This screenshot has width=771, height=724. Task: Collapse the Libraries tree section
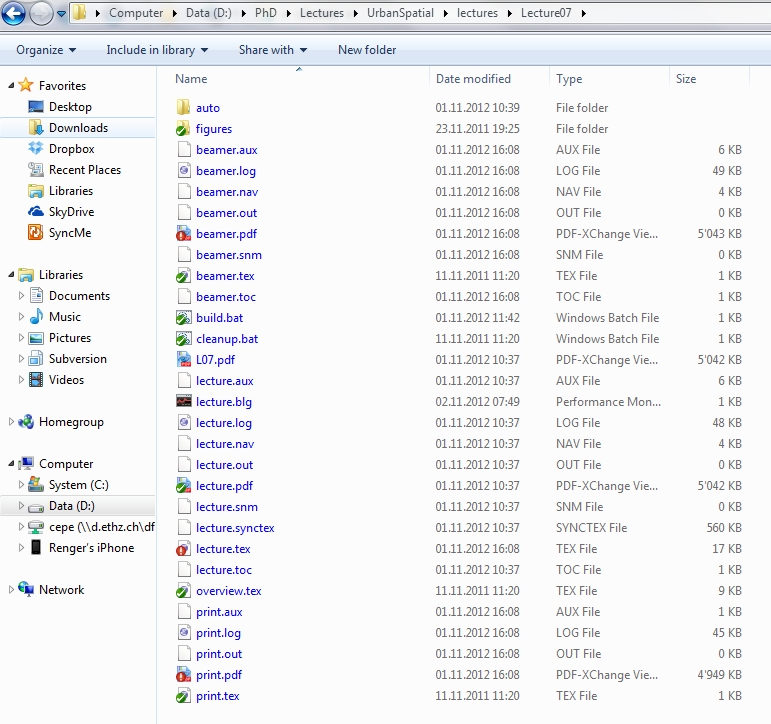[x=11, y=274]
